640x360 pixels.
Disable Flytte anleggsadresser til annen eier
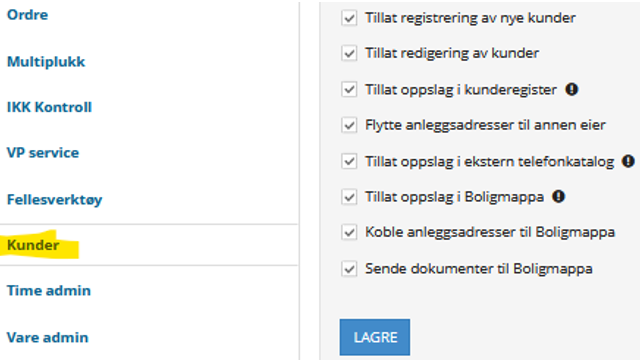pos(349,125)
